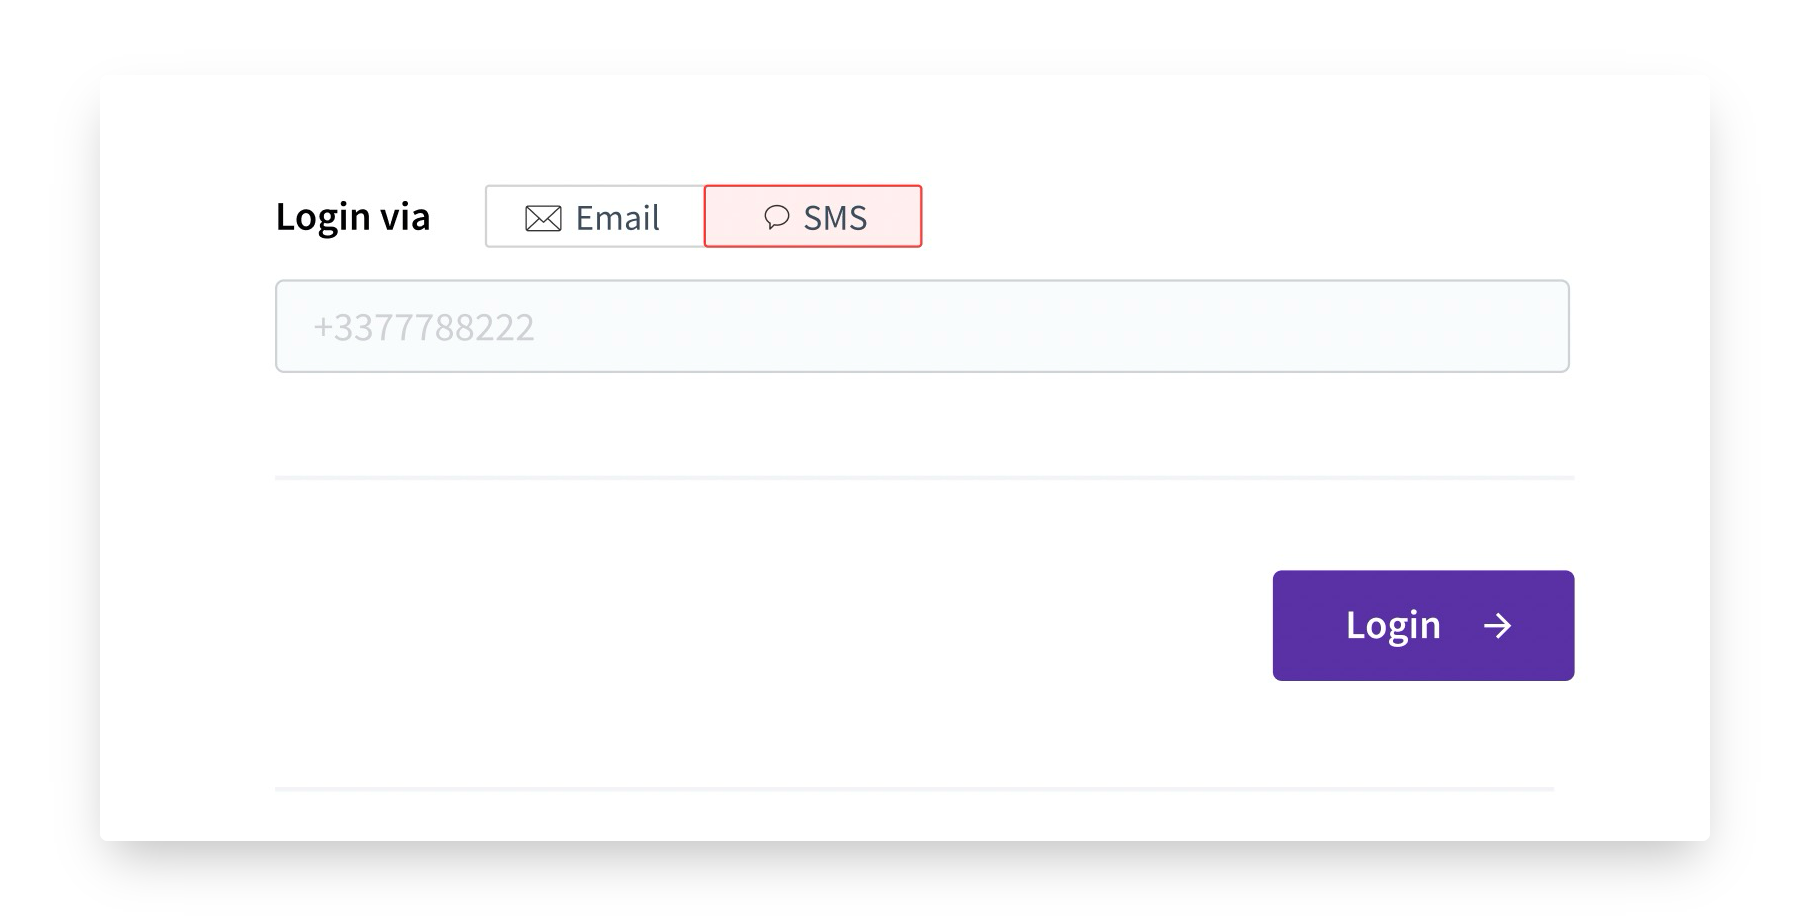Select the Email login method
Image resolution: width=1810 pixels, height=916 pixels.
(595, 217)
